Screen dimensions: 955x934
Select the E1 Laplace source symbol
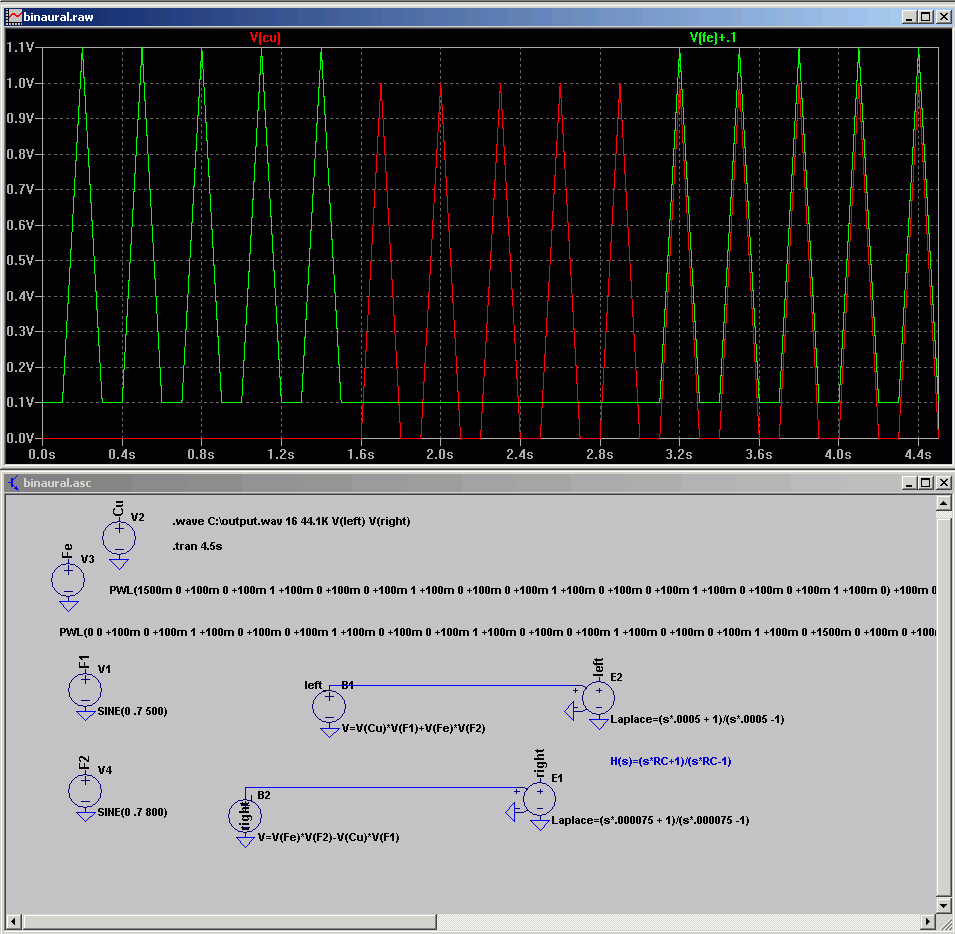click(539, 798)
